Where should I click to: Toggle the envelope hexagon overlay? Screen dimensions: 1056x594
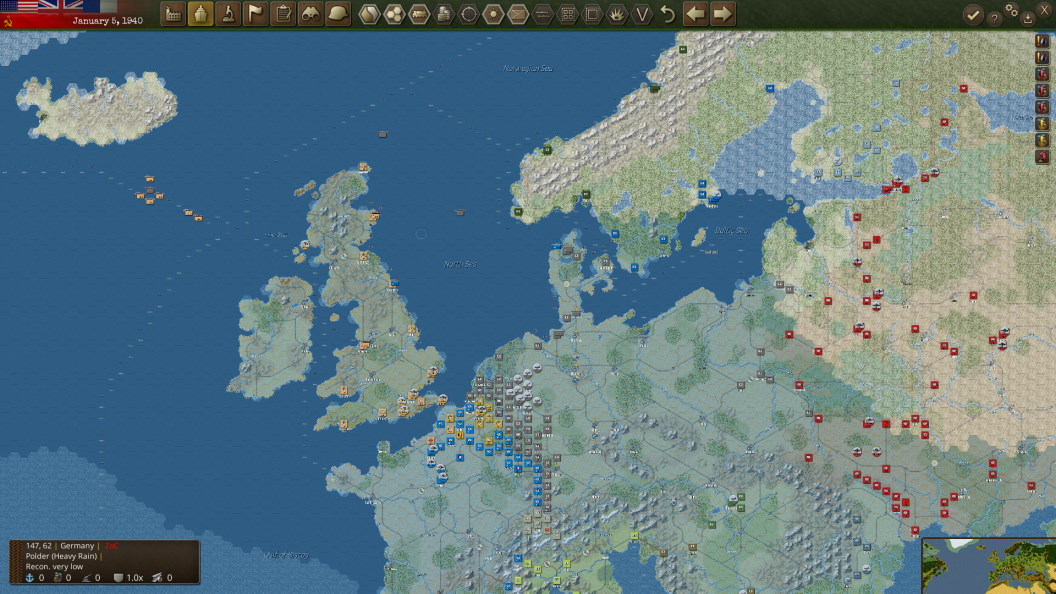point(518,13)
